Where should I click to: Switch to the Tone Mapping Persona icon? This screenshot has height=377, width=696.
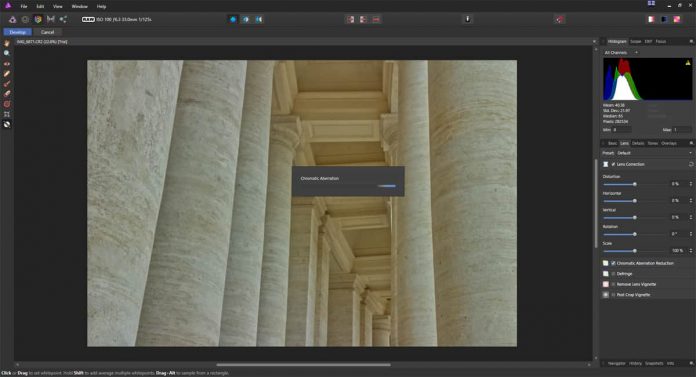[x=51, y=19]
